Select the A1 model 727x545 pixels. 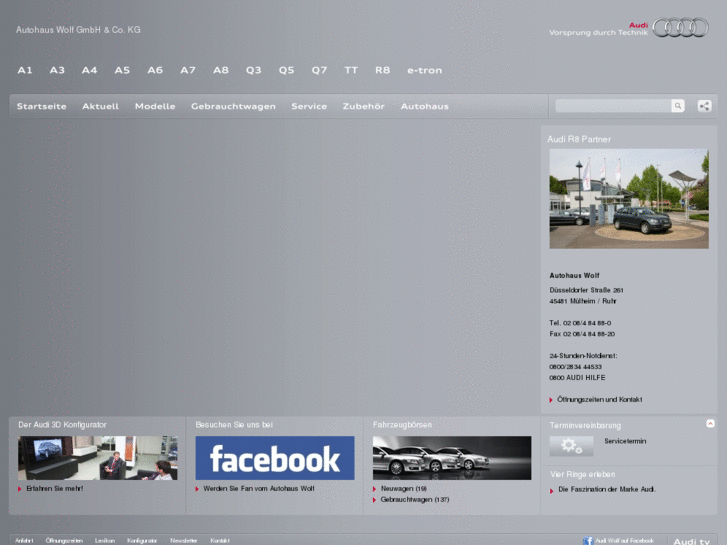click(x=25, y=70)
